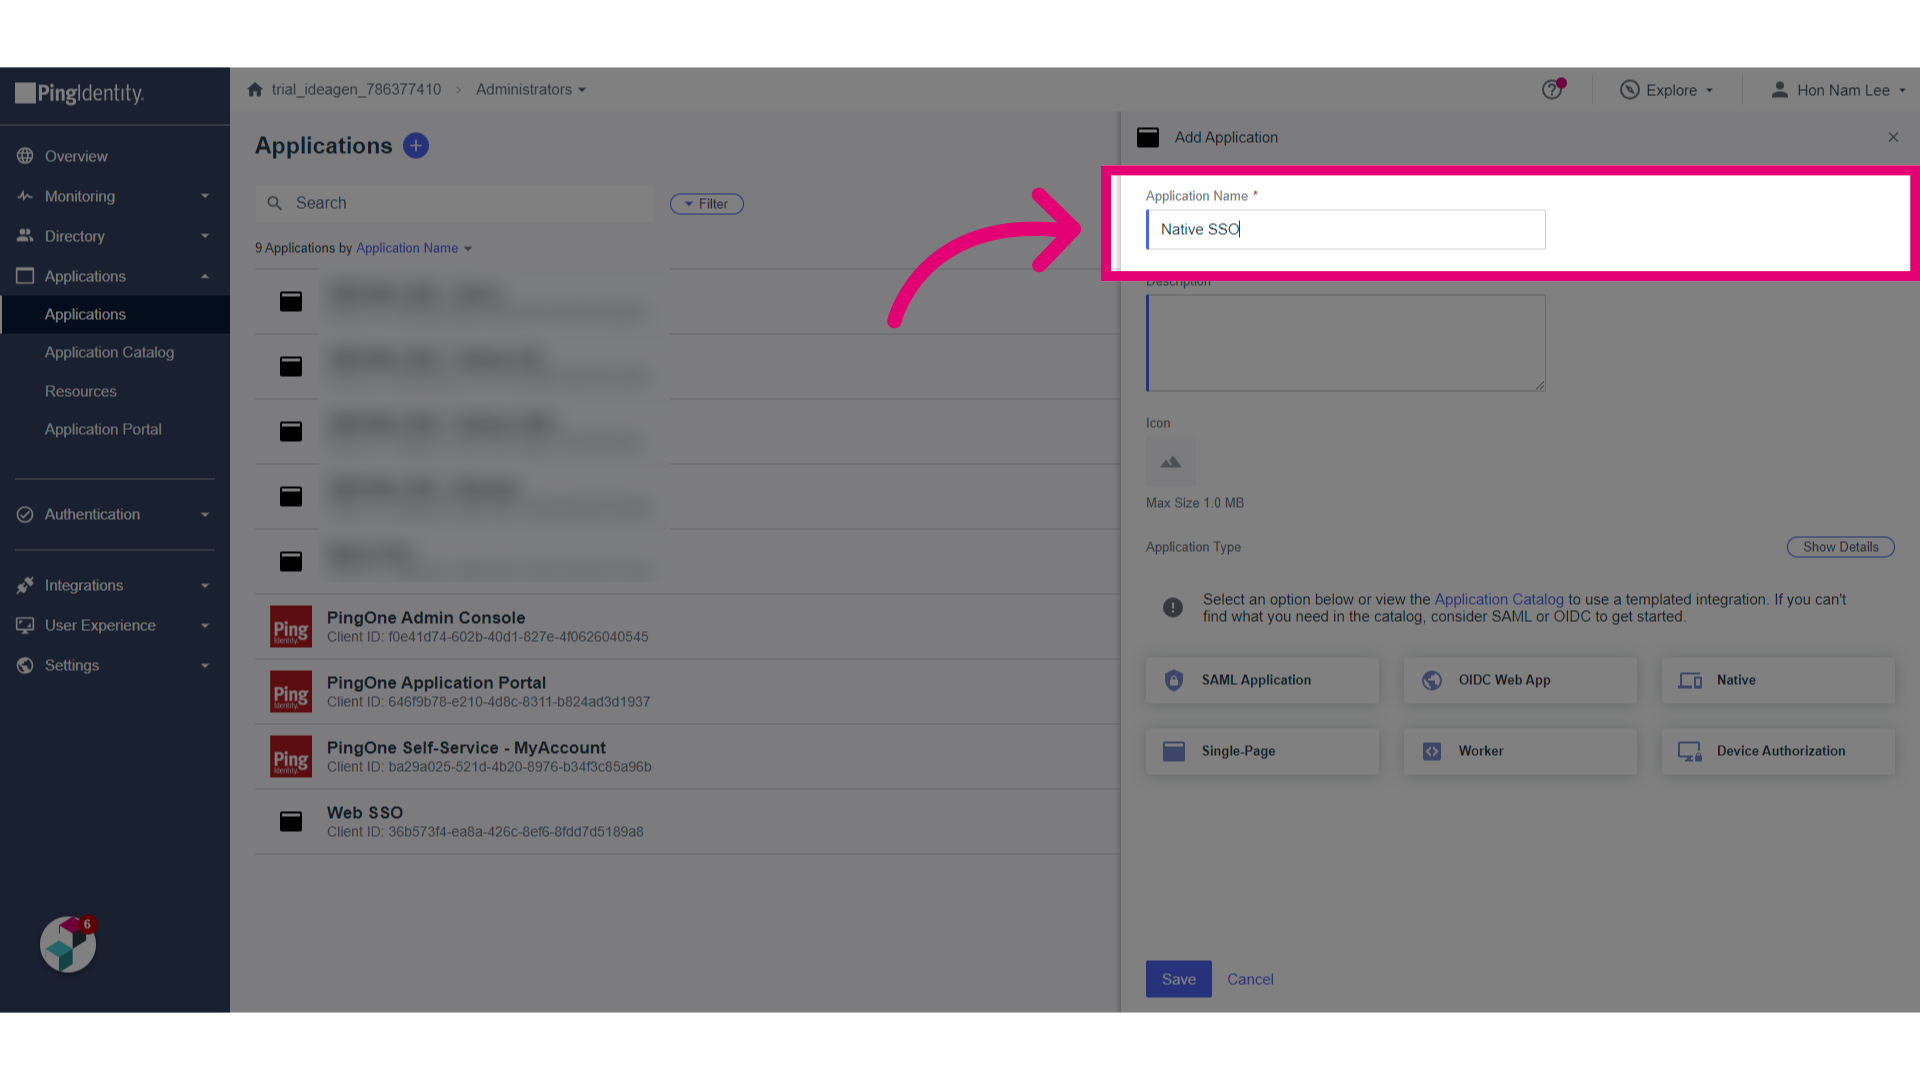Click the Overview globe icon

coord(25,156)
